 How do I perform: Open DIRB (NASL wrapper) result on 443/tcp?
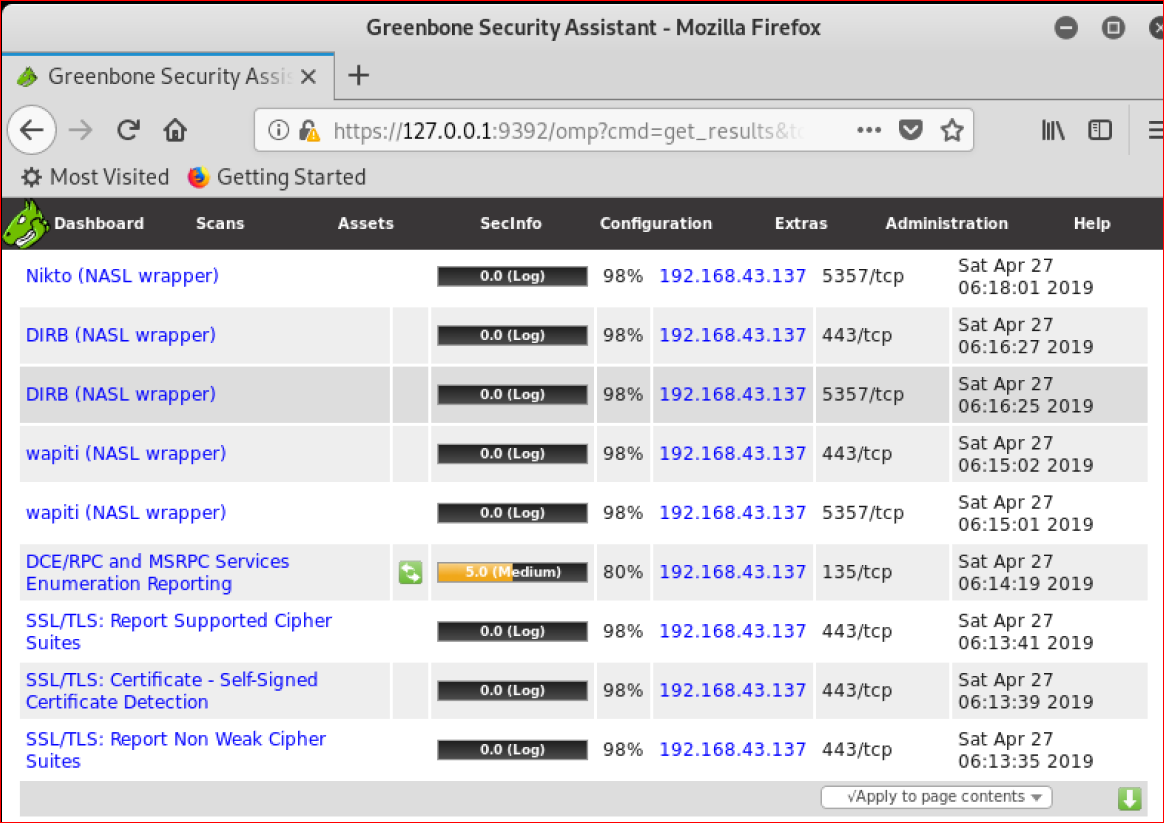121,335
